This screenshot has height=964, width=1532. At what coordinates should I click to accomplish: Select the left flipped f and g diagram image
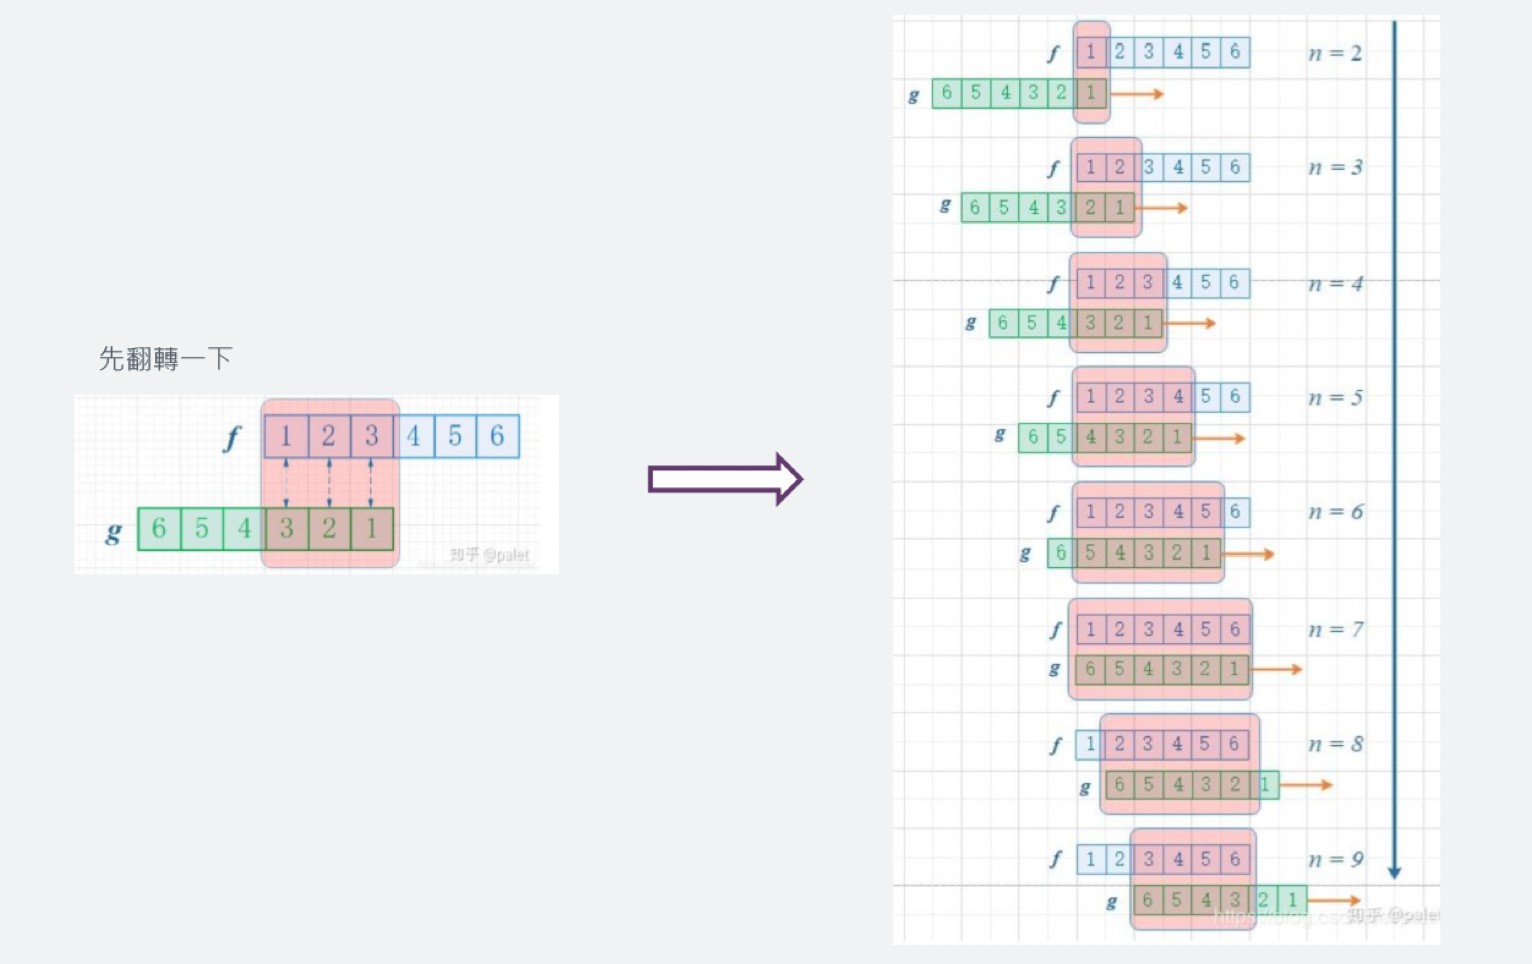pyautogui.click(x=316, y=484)
